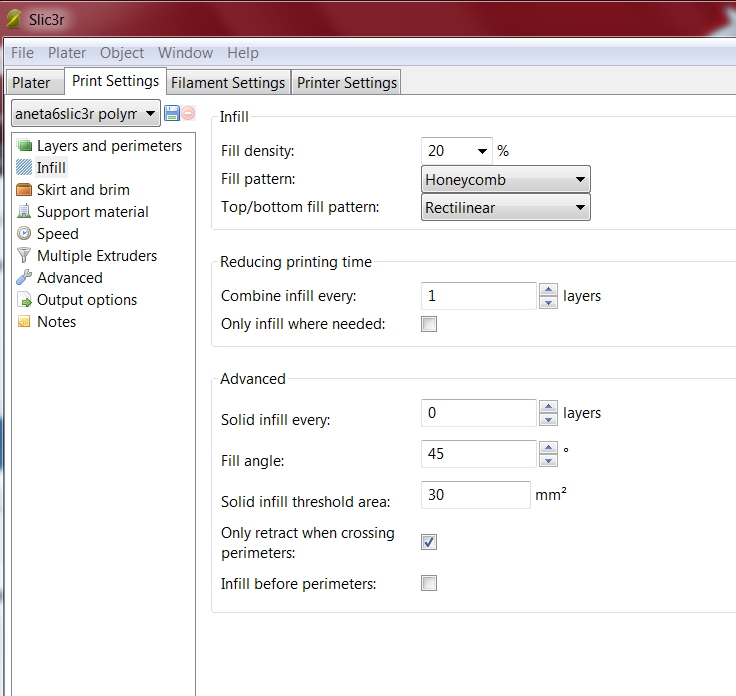
Task: Click the Combine infill every input field
Action: (x=479, y=296)
